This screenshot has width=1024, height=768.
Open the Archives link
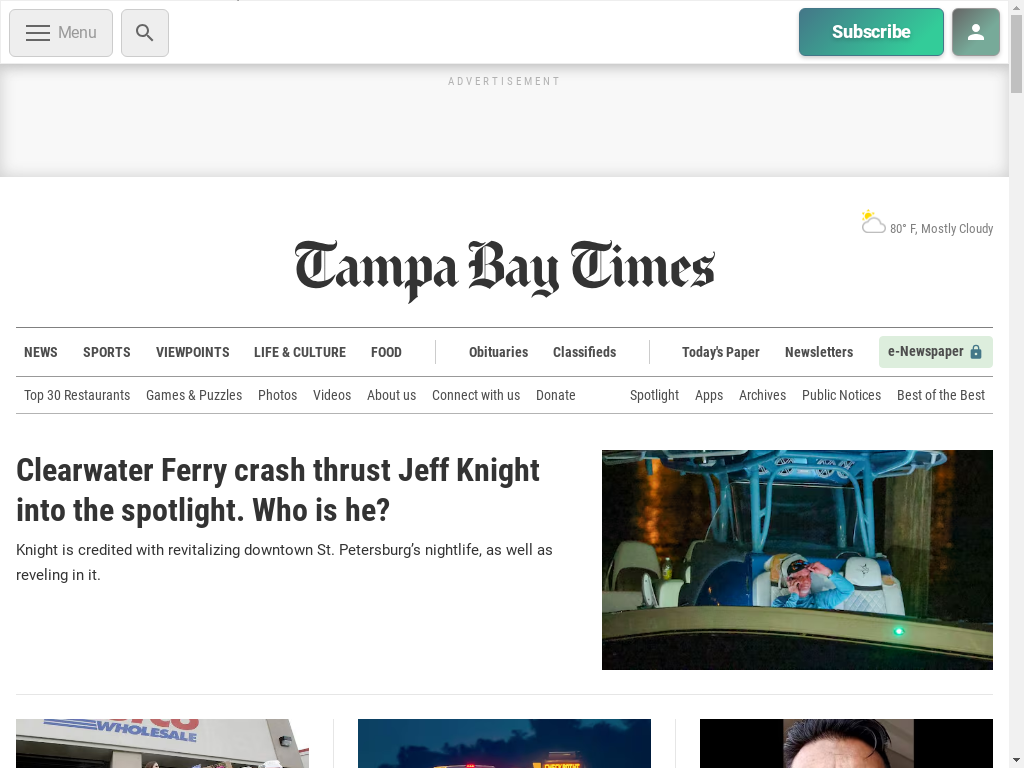[x=762, y=395]
